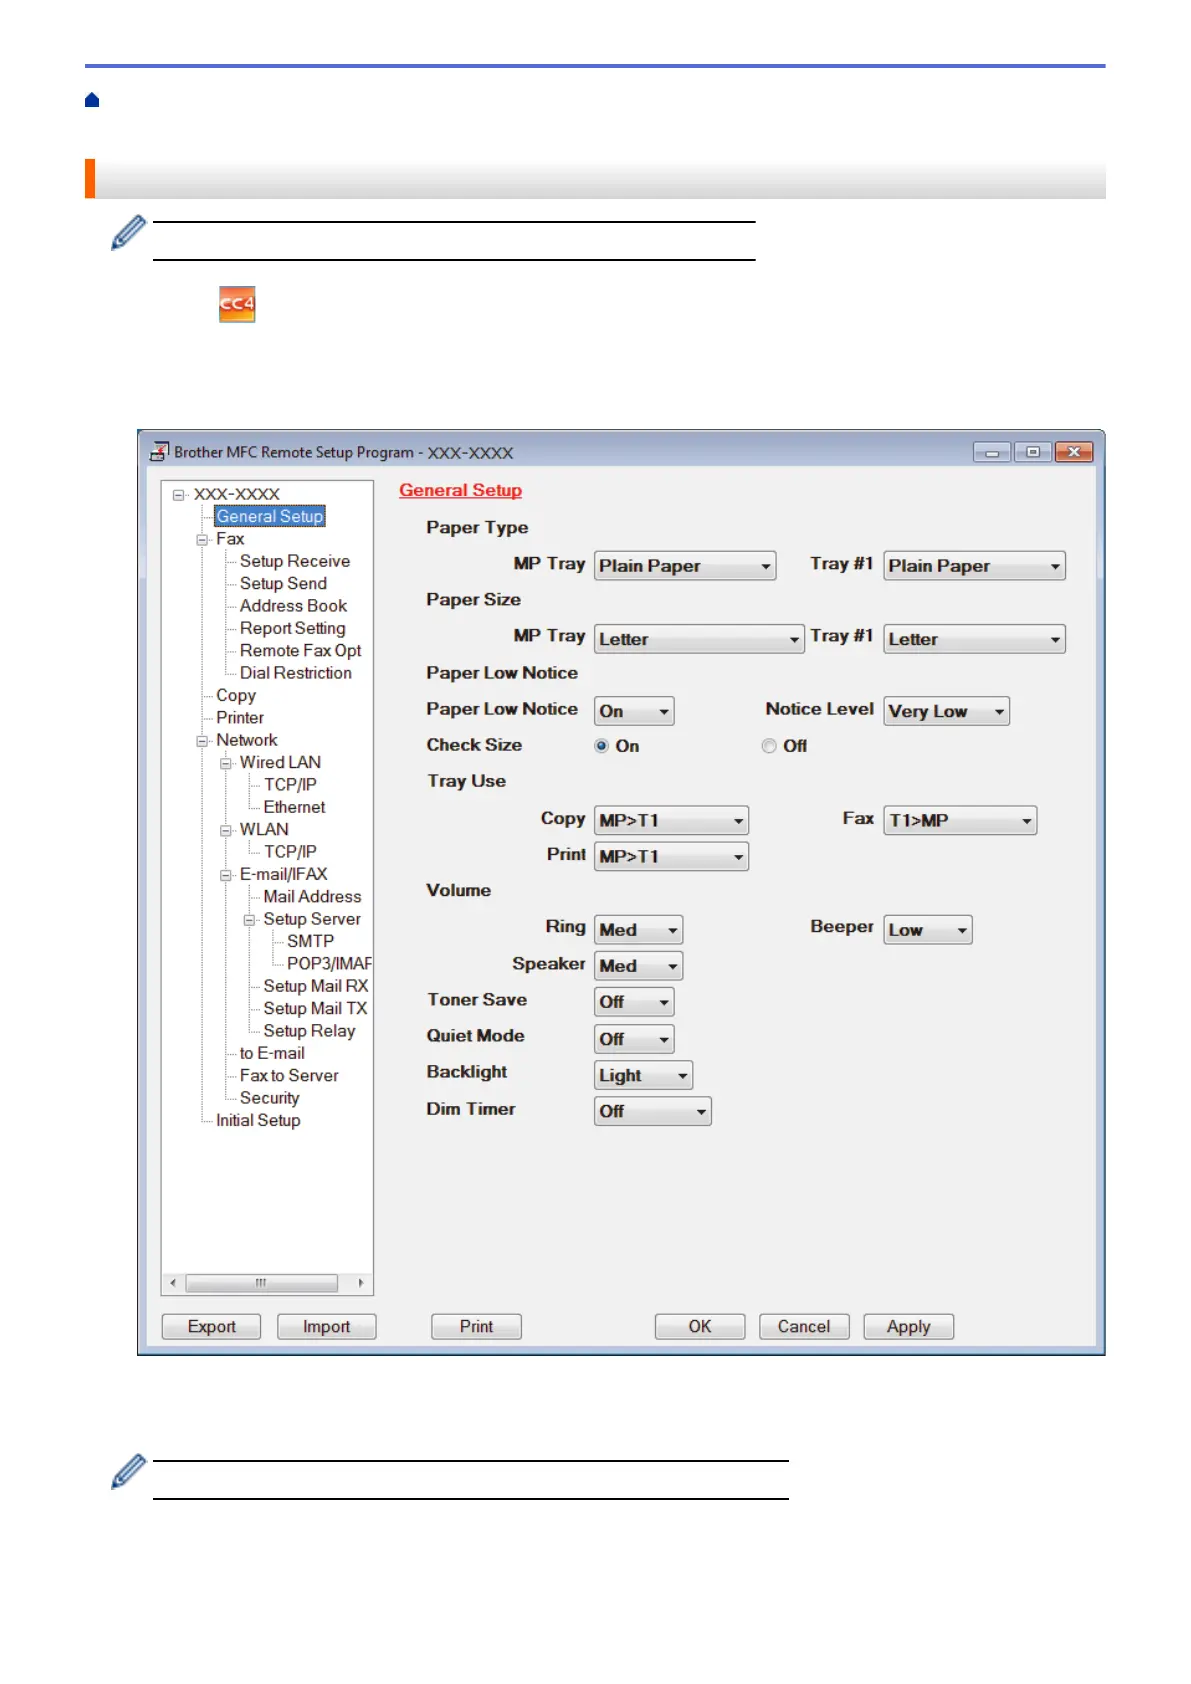Screen dimensions: 1191x1684
Task: Collapse the Network tree node
Action: 202,740
